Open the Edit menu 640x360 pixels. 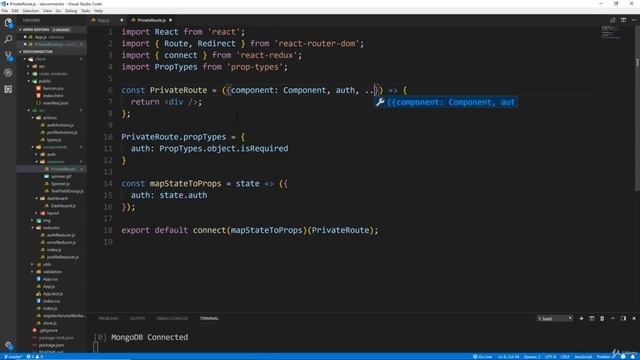click(15, 11)
